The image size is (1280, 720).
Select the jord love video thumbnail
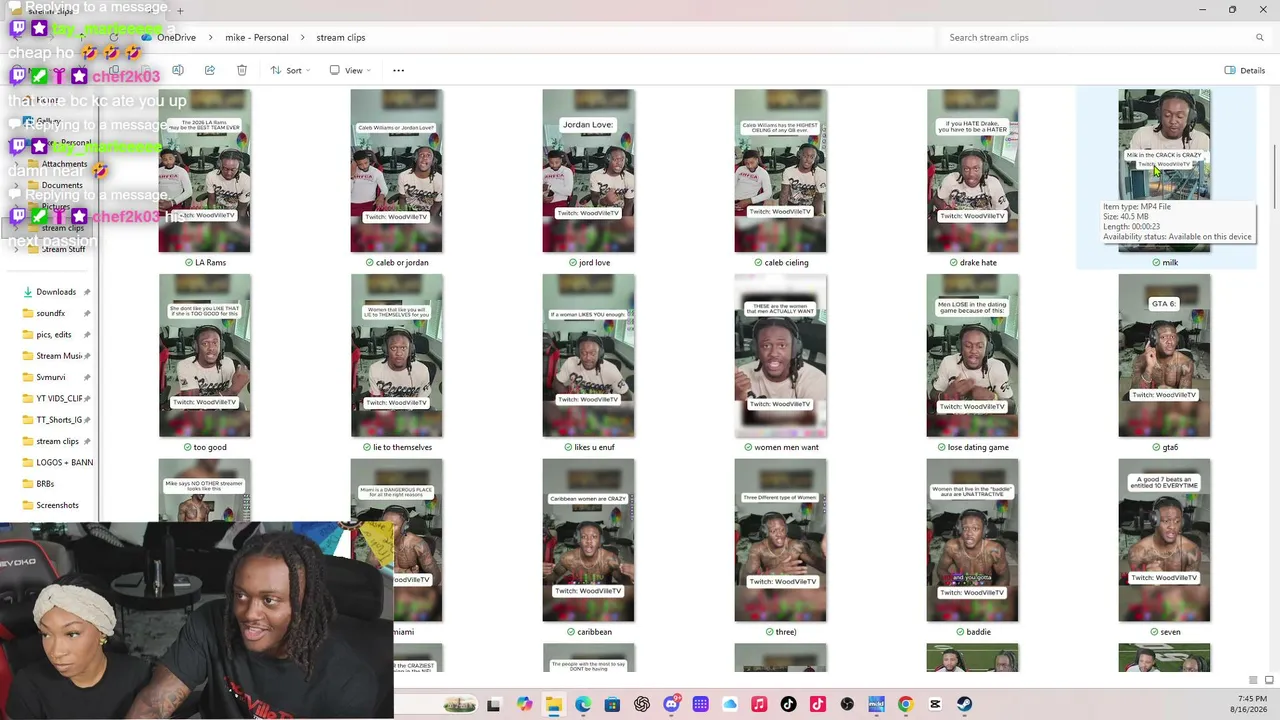pyautogui.click(x=588, y=171)
